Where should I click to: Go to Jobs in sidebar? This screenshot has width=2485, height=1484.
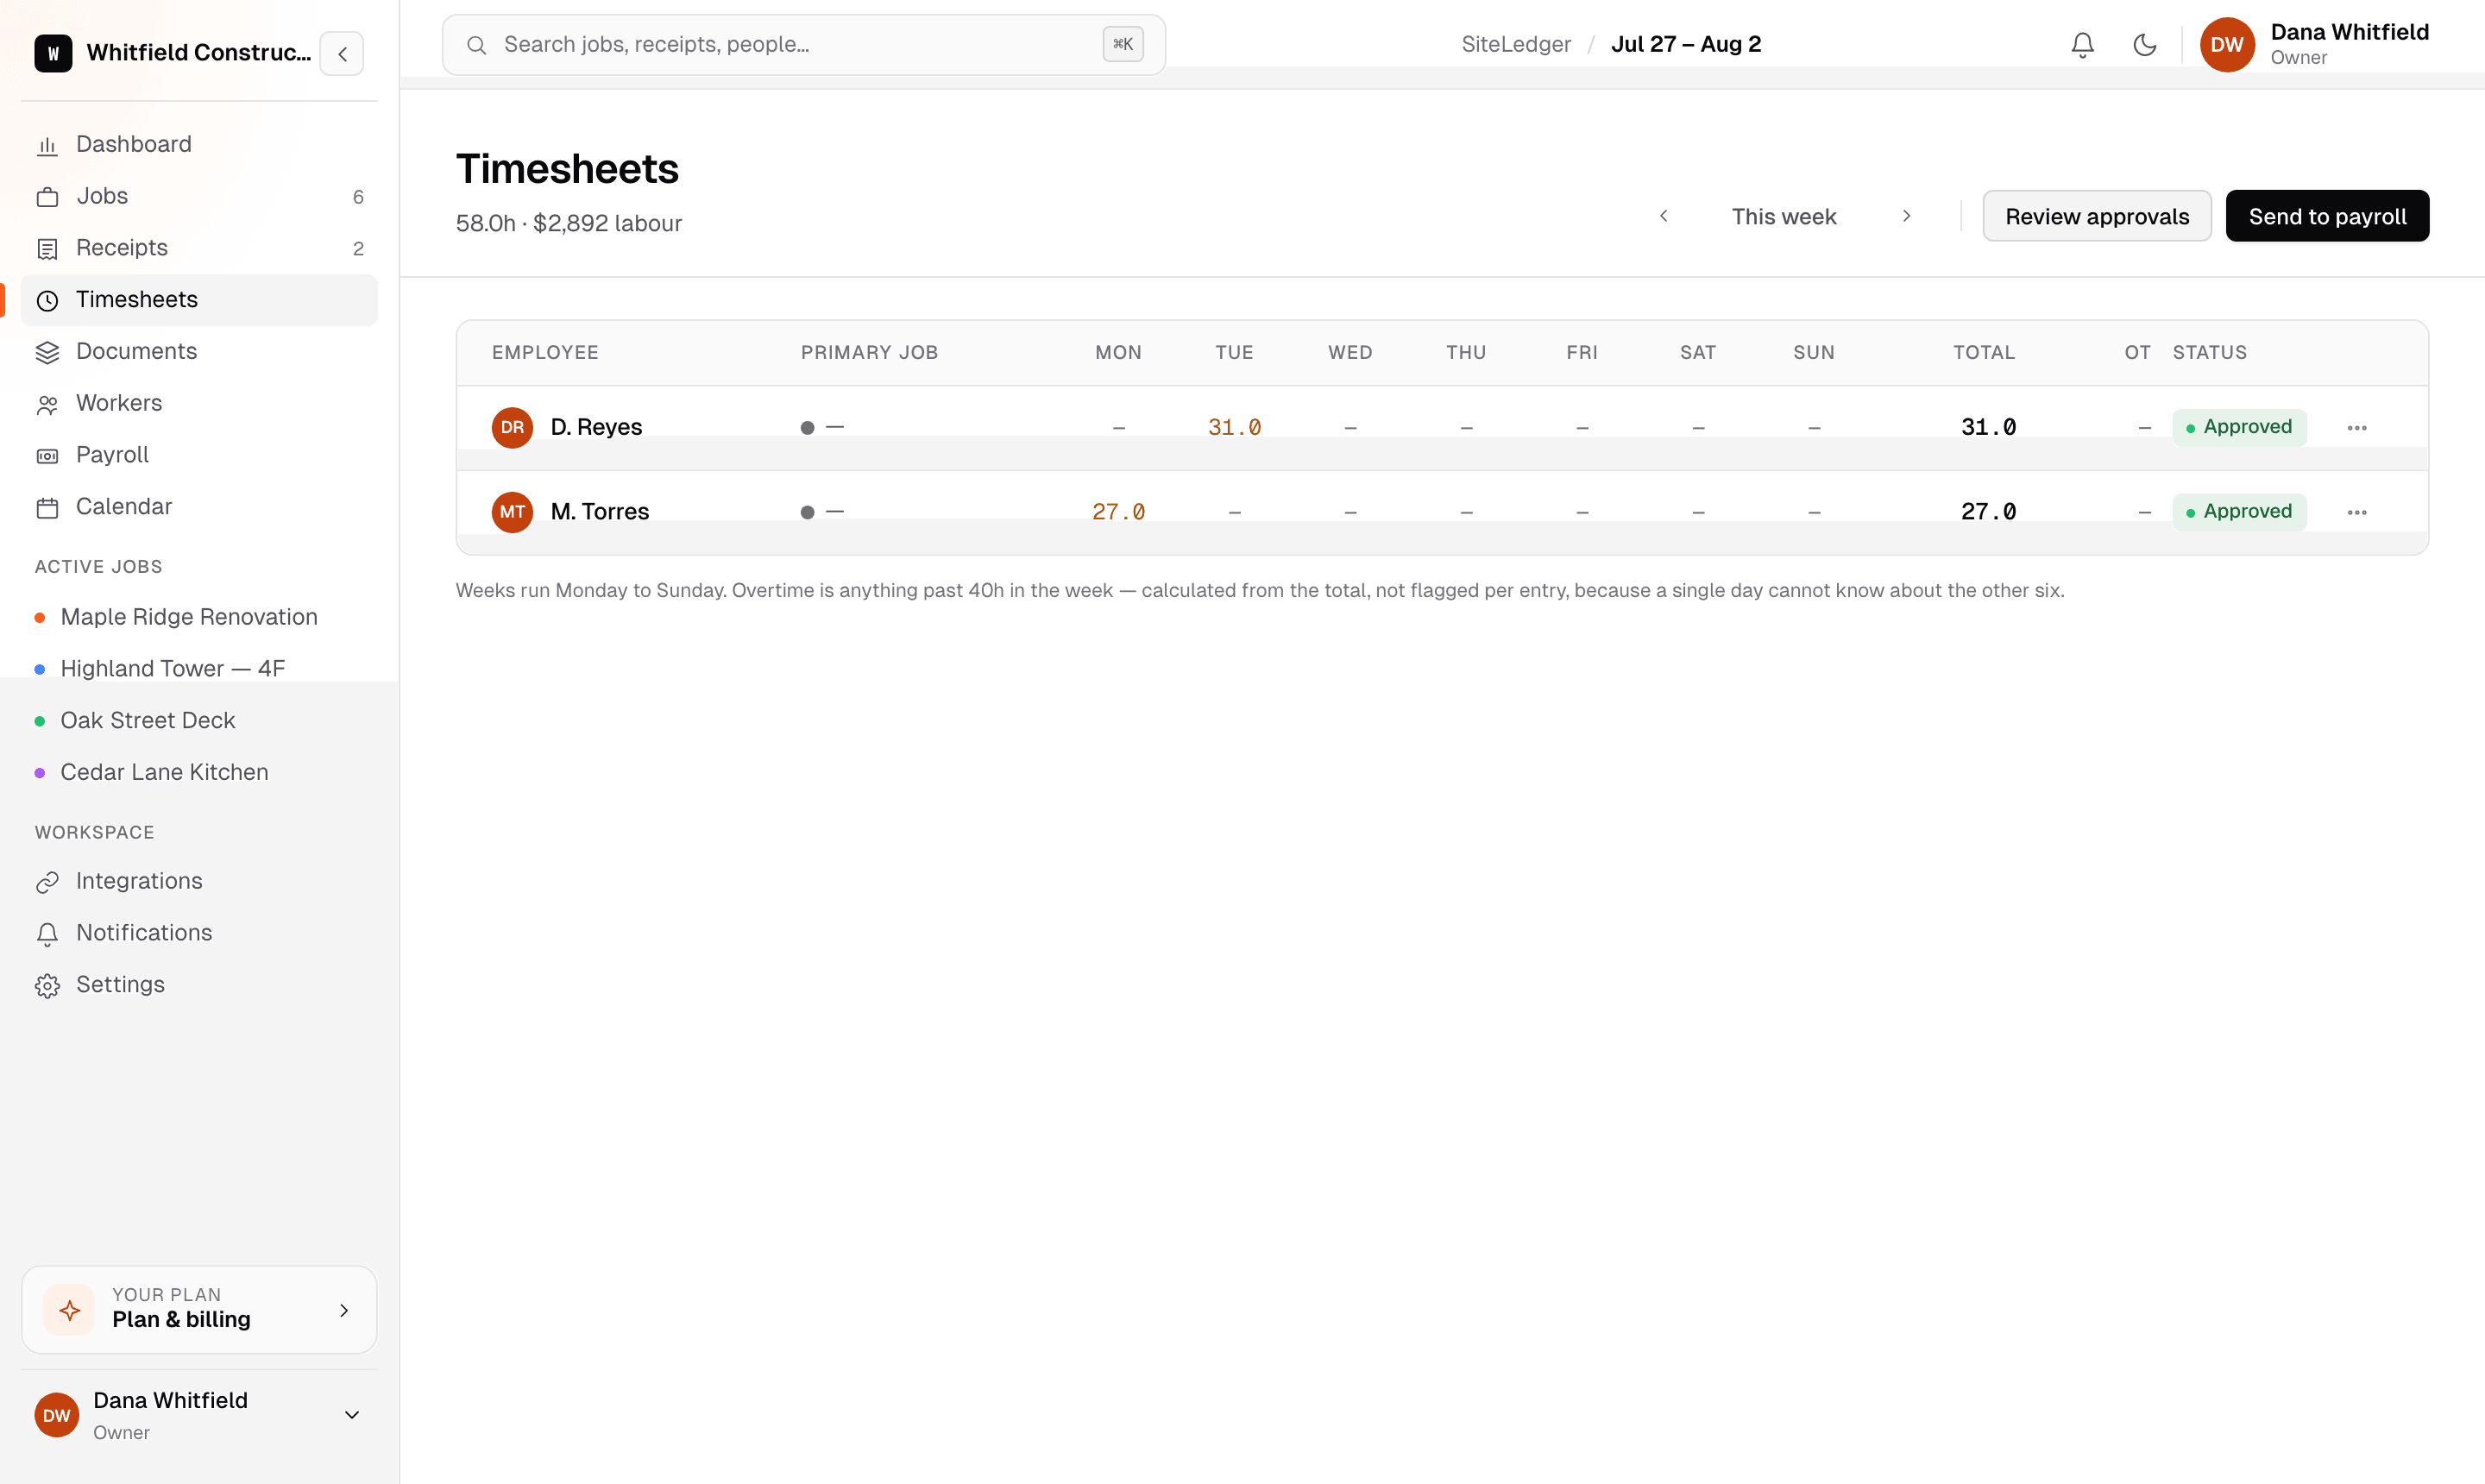point(199,197)
